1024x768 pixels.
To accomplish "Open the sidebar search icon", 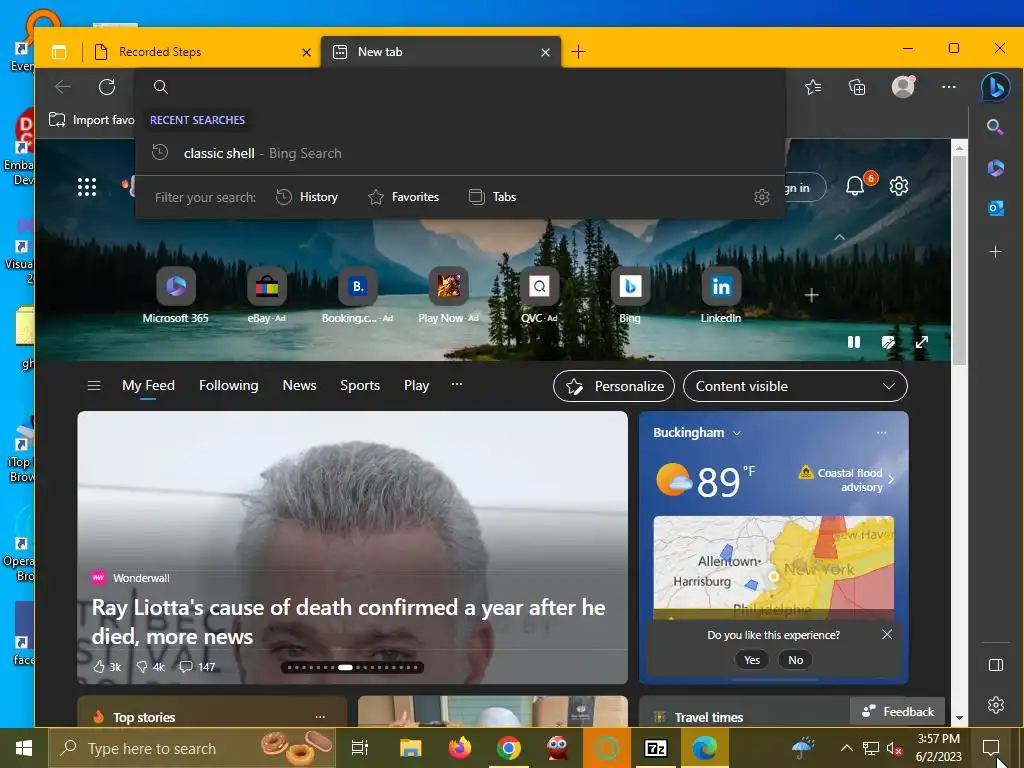I will pos(995,127).
